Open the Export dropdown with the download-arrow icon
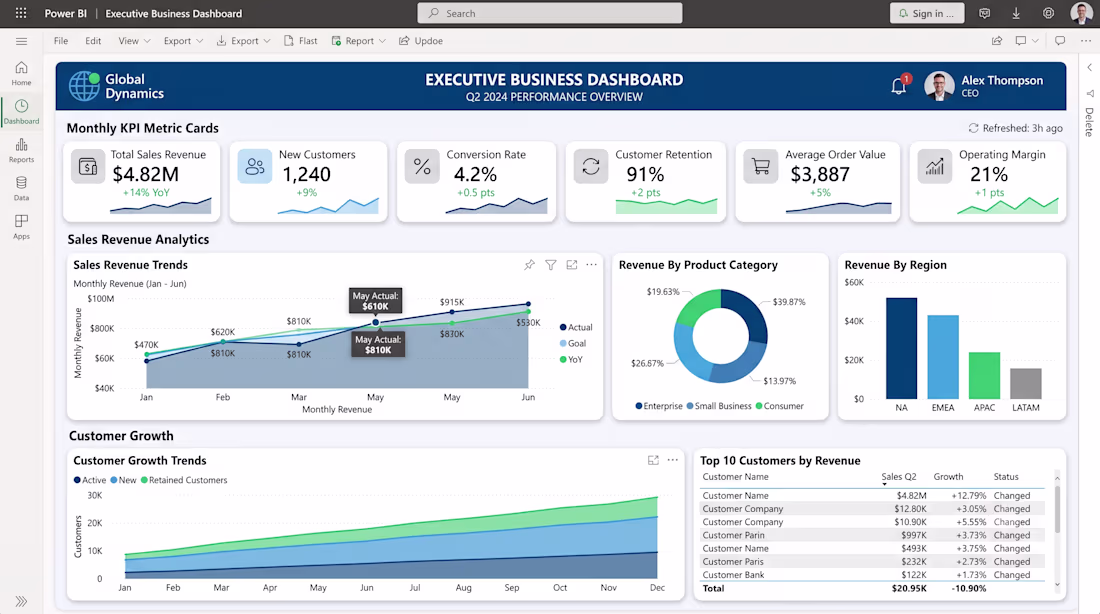This screenshot has width=1100, height=614. pyautogui.click(x=243, y=41)
